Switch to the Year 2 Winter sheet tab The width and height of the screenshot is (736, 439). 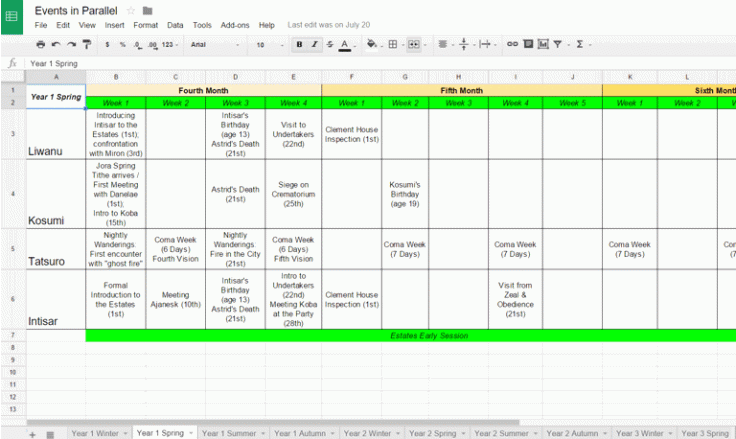pos(367,433)
